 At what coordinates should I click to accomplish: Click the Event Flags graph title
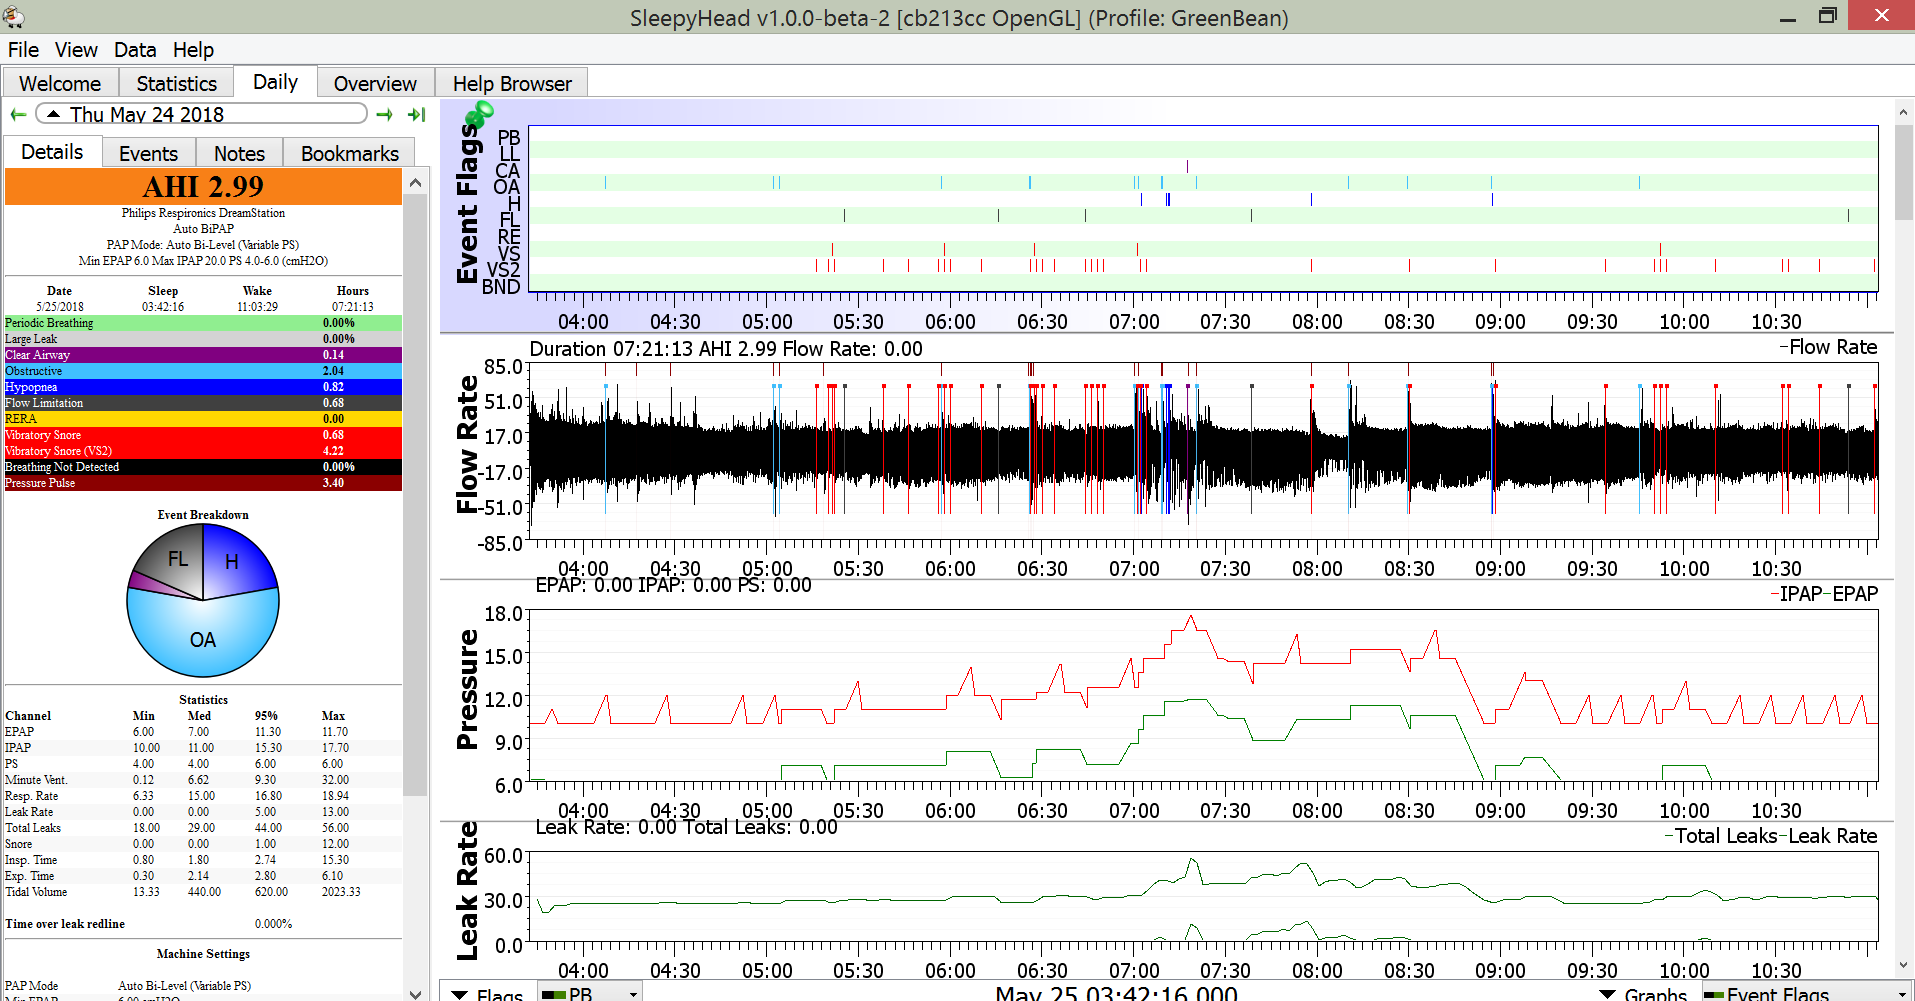pos(467,202)
